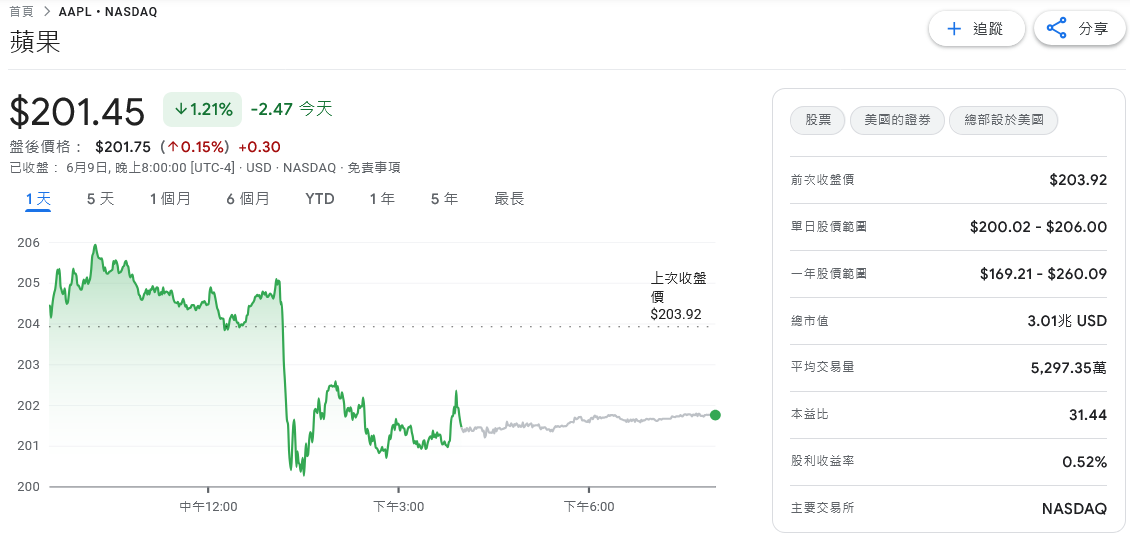1130x535 pixels.
Task: Click the 本益比 label
Action: [x=809, y=415]
